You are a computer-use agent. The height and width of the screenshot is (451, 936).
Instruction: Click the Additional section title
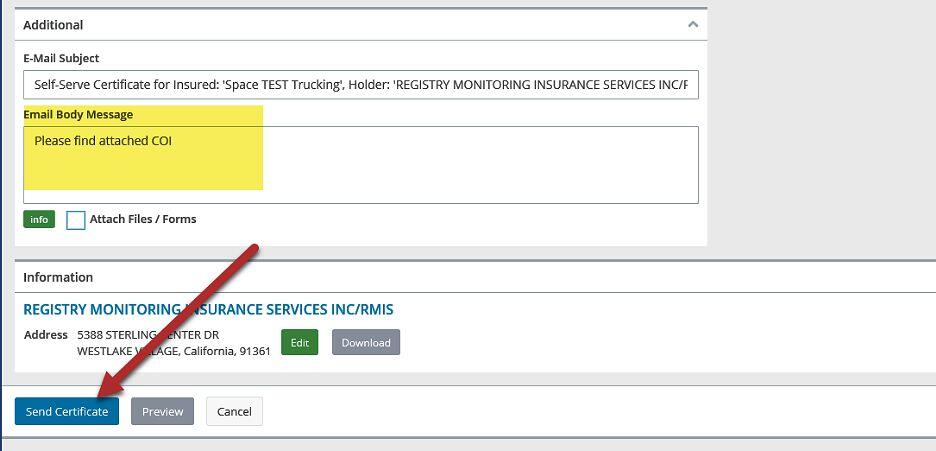(53, 24)
